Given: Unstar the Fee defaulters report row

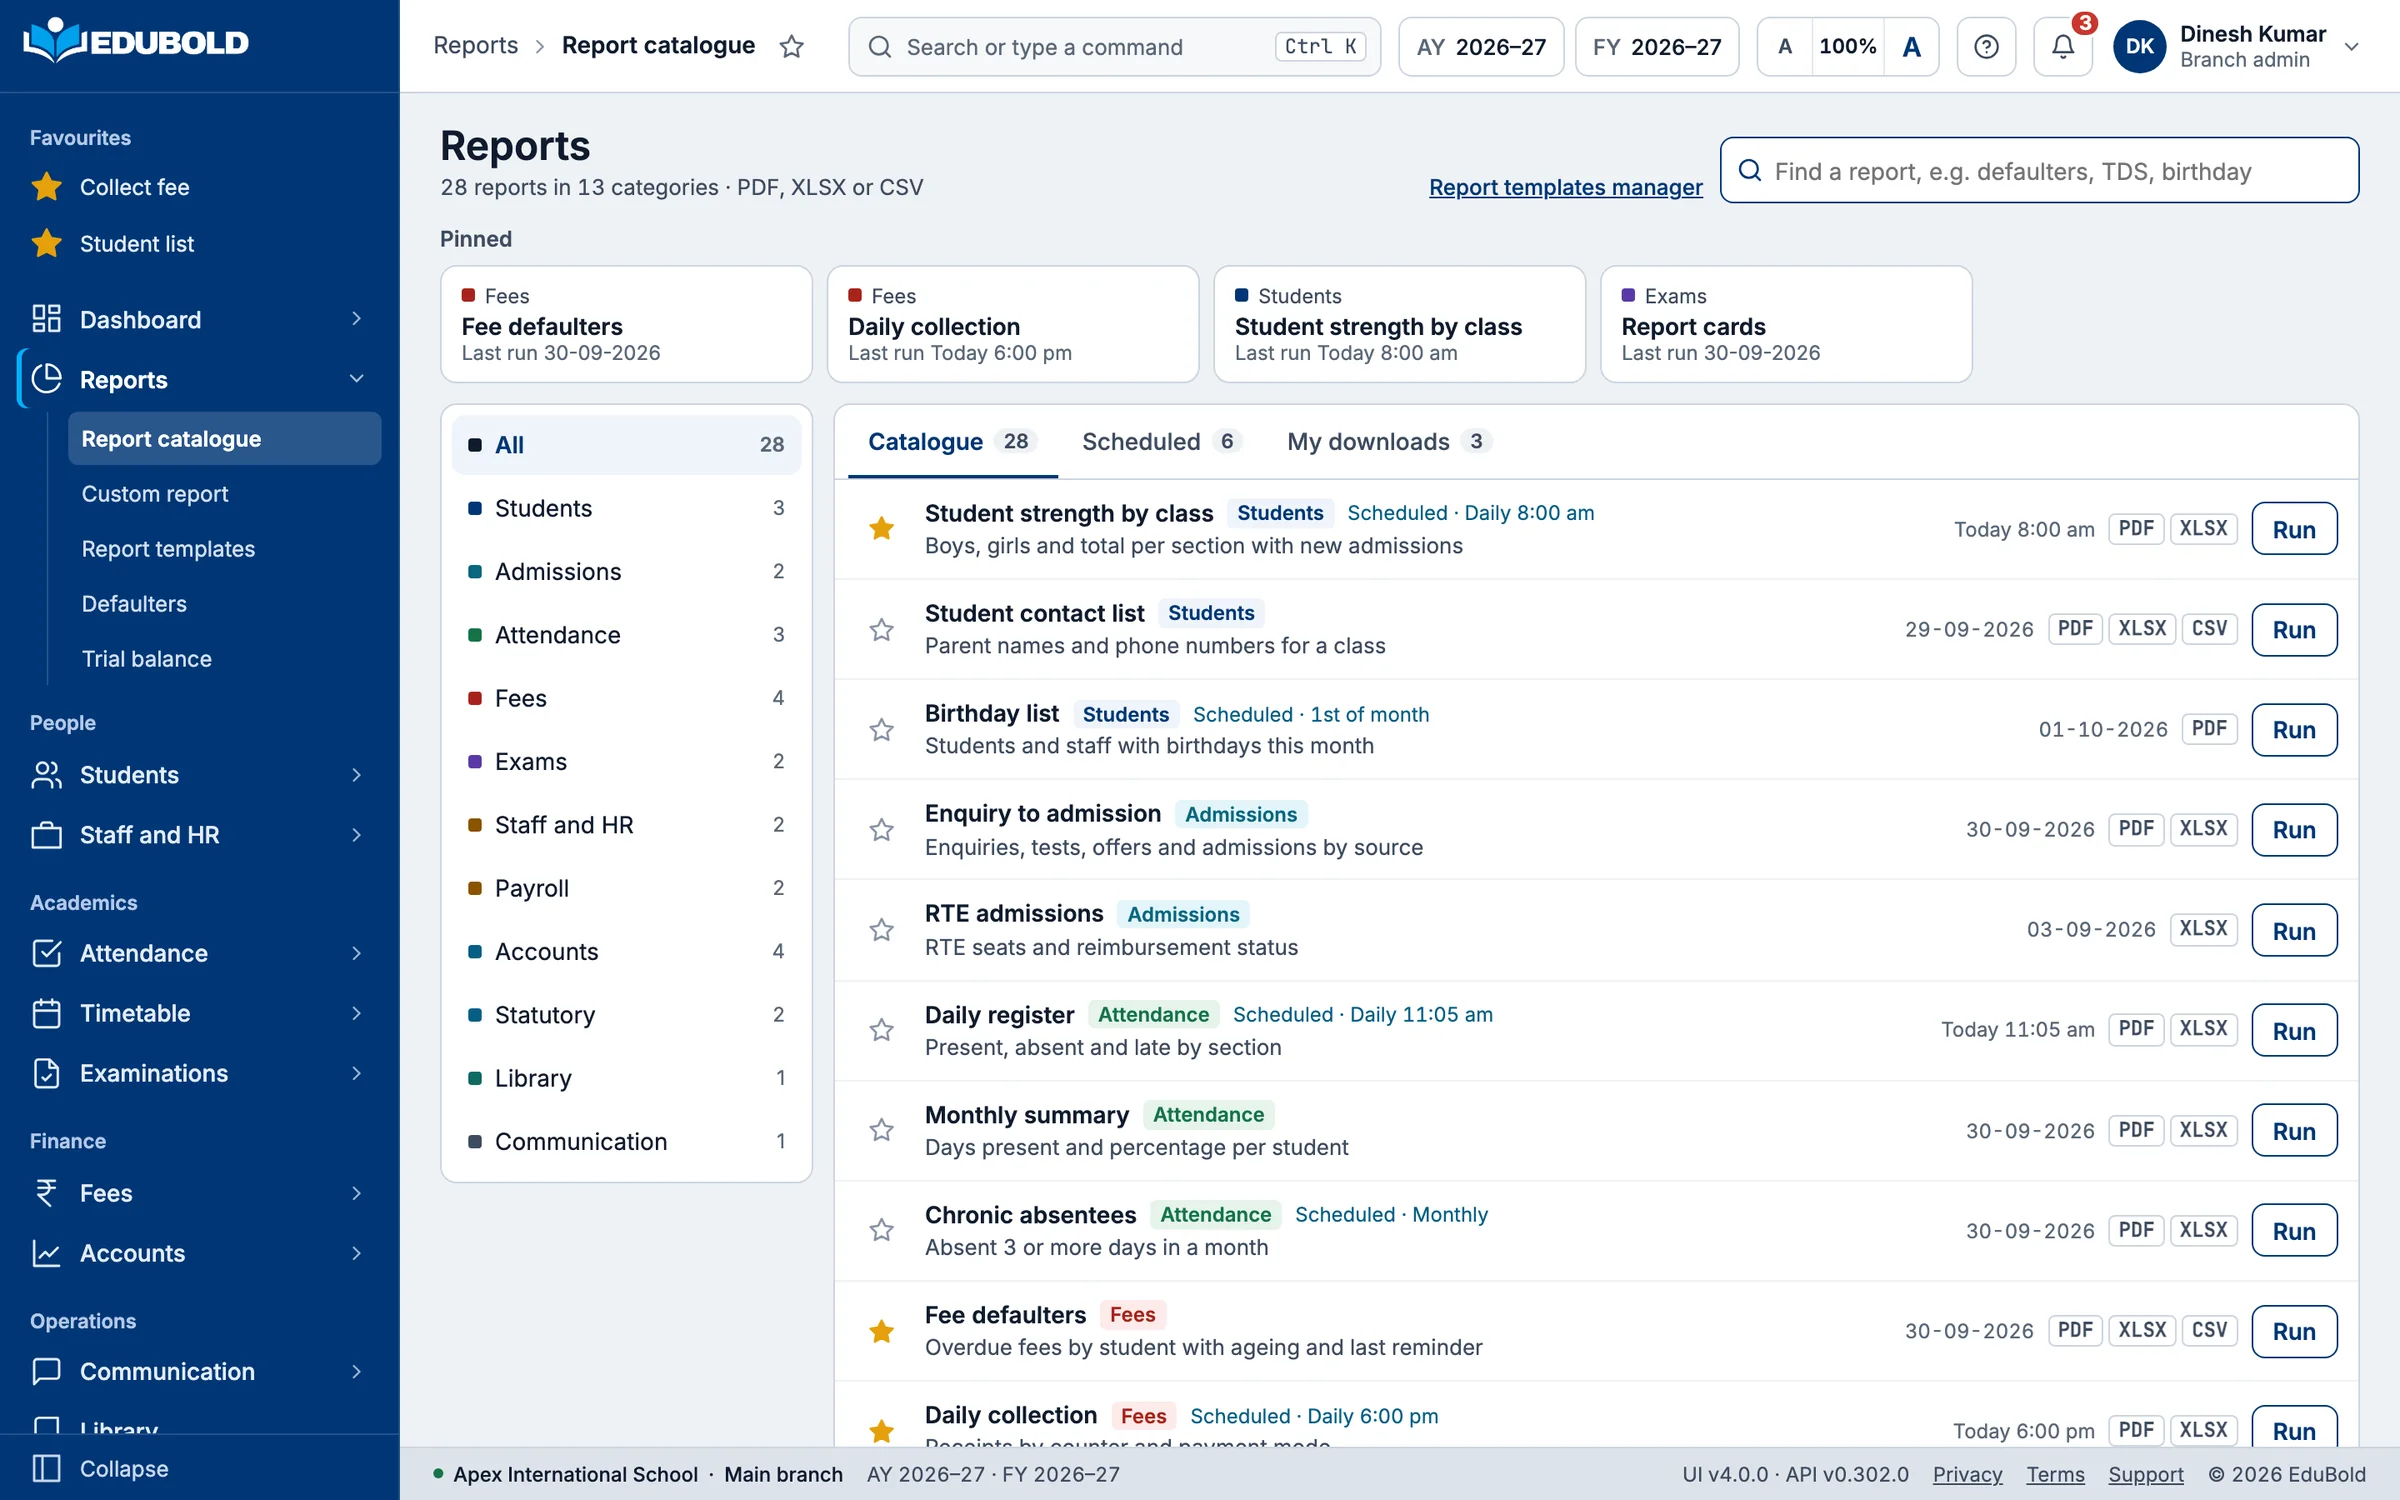Looking at the screenshot, I should pos(881,1331).
